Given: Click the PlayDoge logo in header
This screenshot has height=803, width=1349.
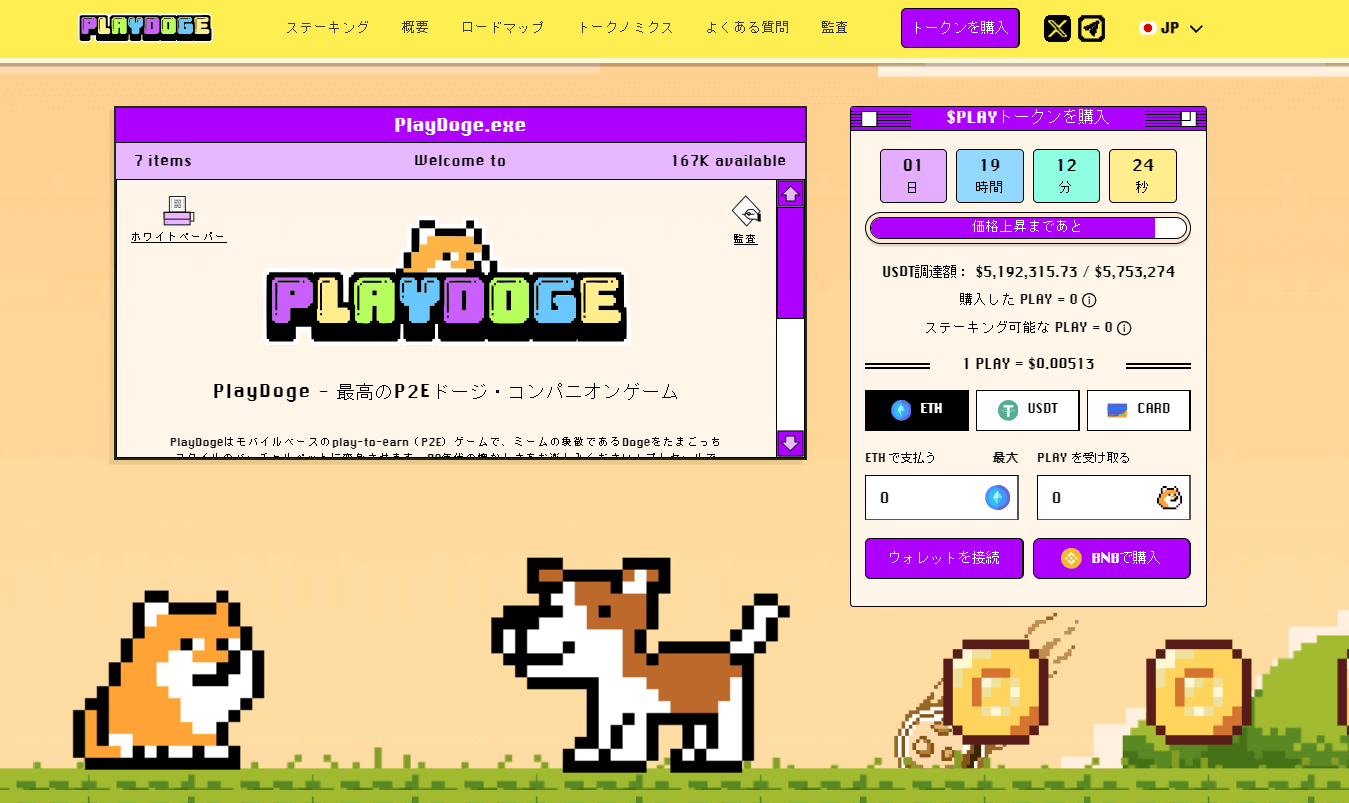Looking at the screenshot, I should click(146, 28).
